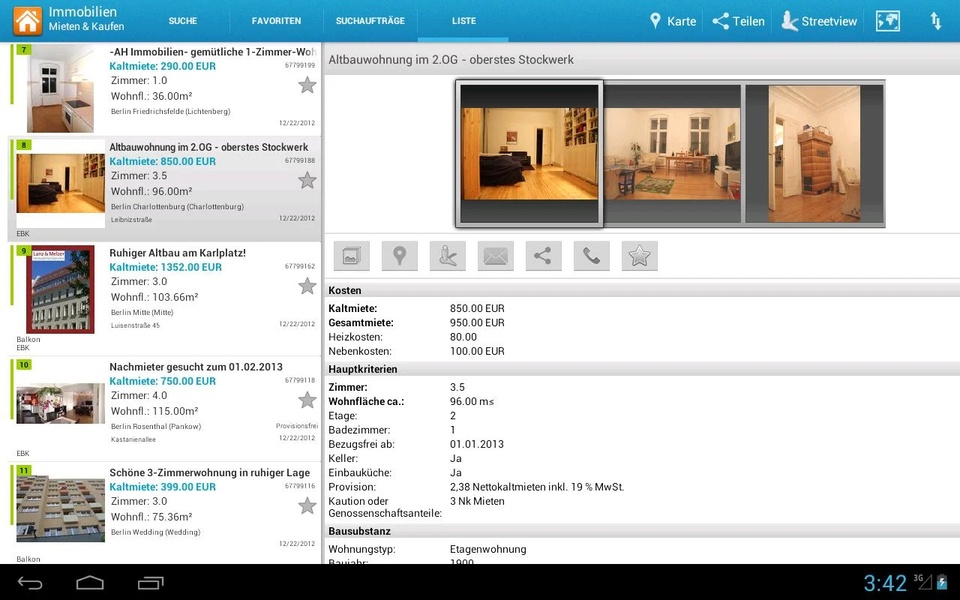The width and height of the screenshot is (960, 600).
Task: Click the Hauptkriterien section header
Action: [642, 369]
